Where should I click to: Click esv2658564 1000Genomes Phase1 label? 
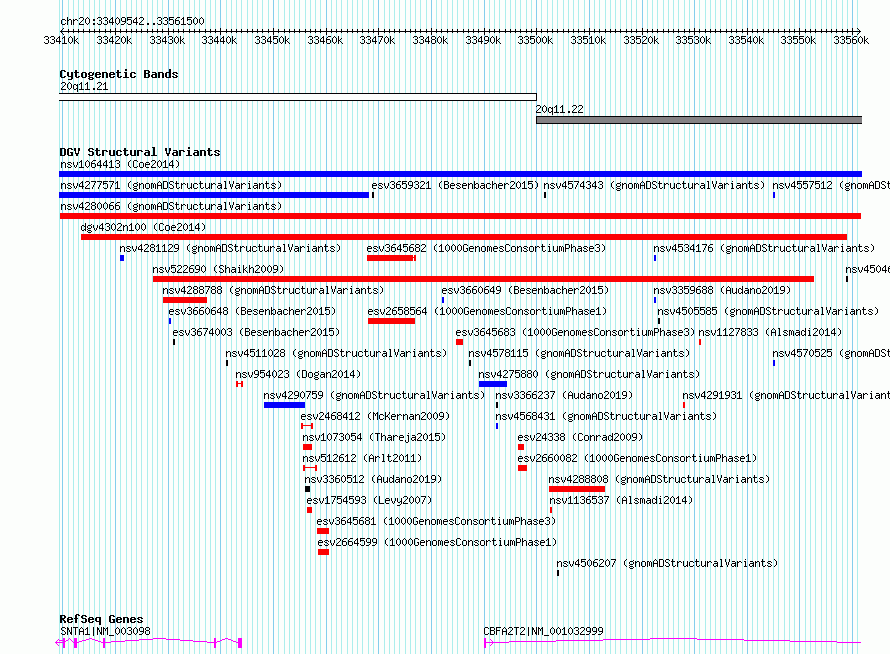(487, 312)
